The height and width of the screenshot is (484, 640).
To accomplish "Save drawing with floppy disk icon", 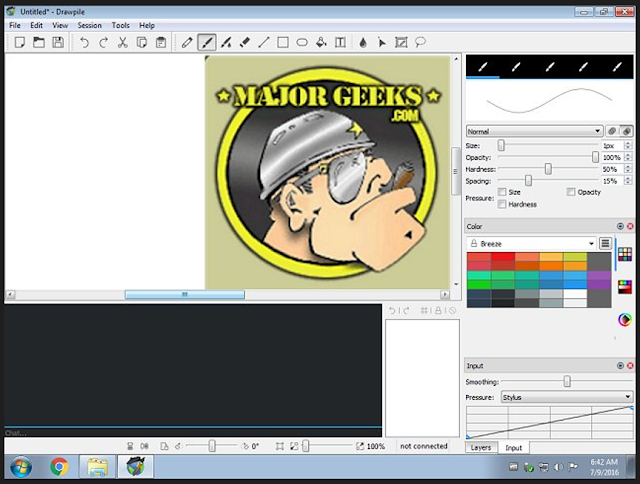I will [x=58, y=42].
